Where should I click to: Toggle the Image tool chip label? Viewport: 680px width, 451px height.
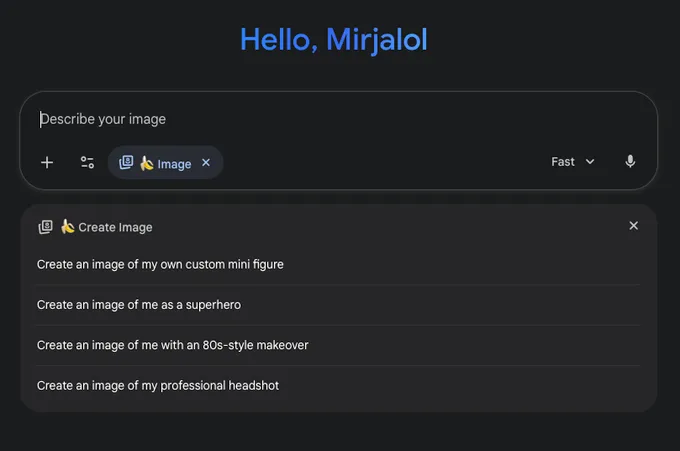click(x=174, y=164)
